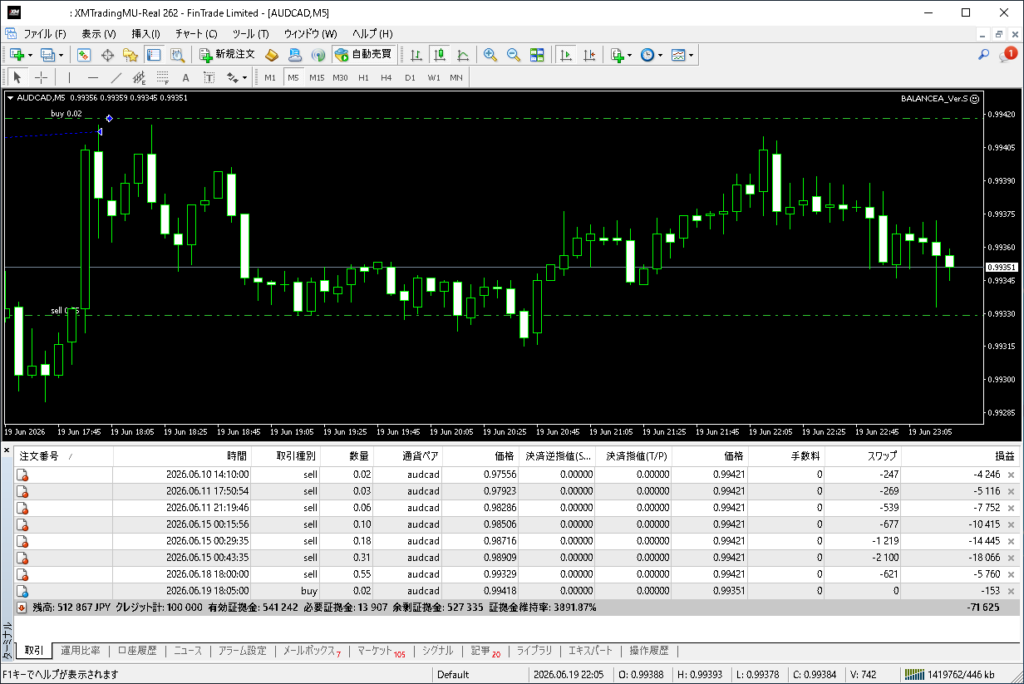Image resolution: width=1024 pixels, height=684 pixels.
Task: Open the ファイル (F) menu
Action: tap(44, 33)
